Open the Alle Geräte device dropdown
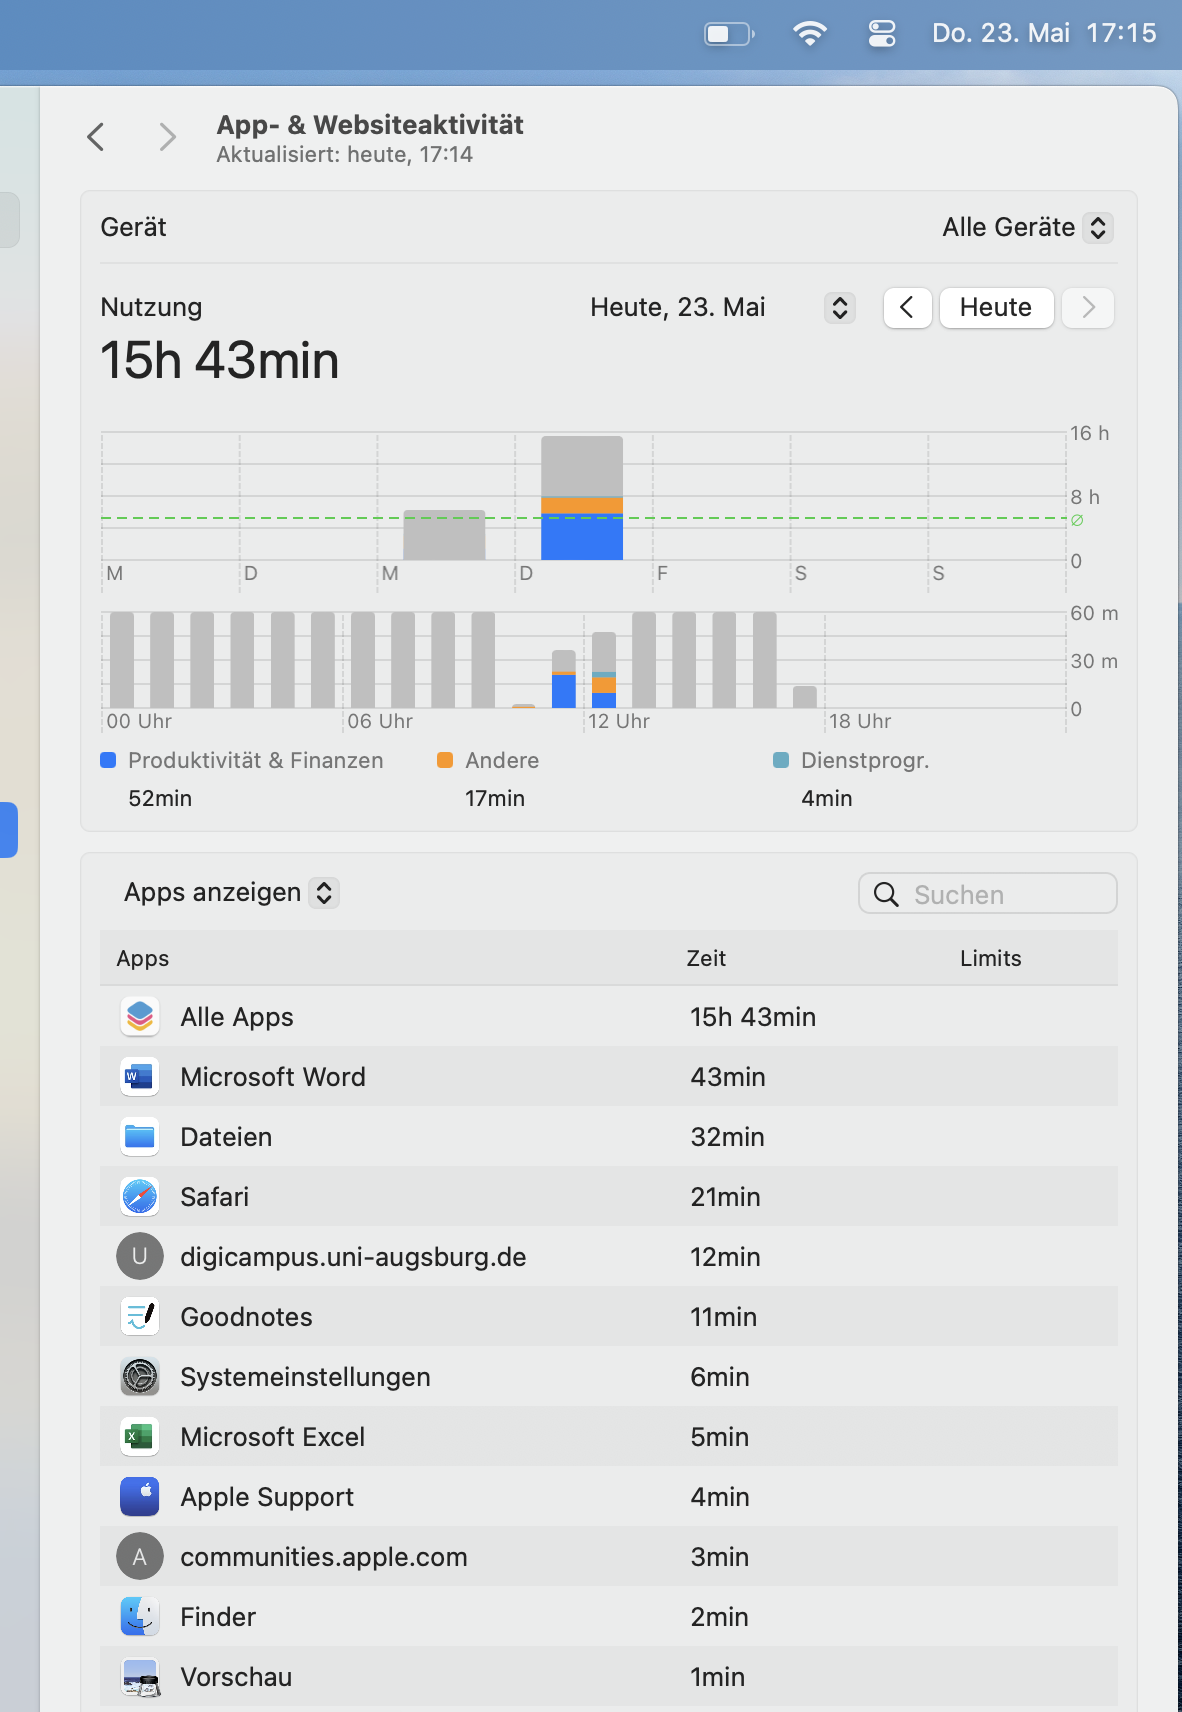 [x=1027, y=228]
